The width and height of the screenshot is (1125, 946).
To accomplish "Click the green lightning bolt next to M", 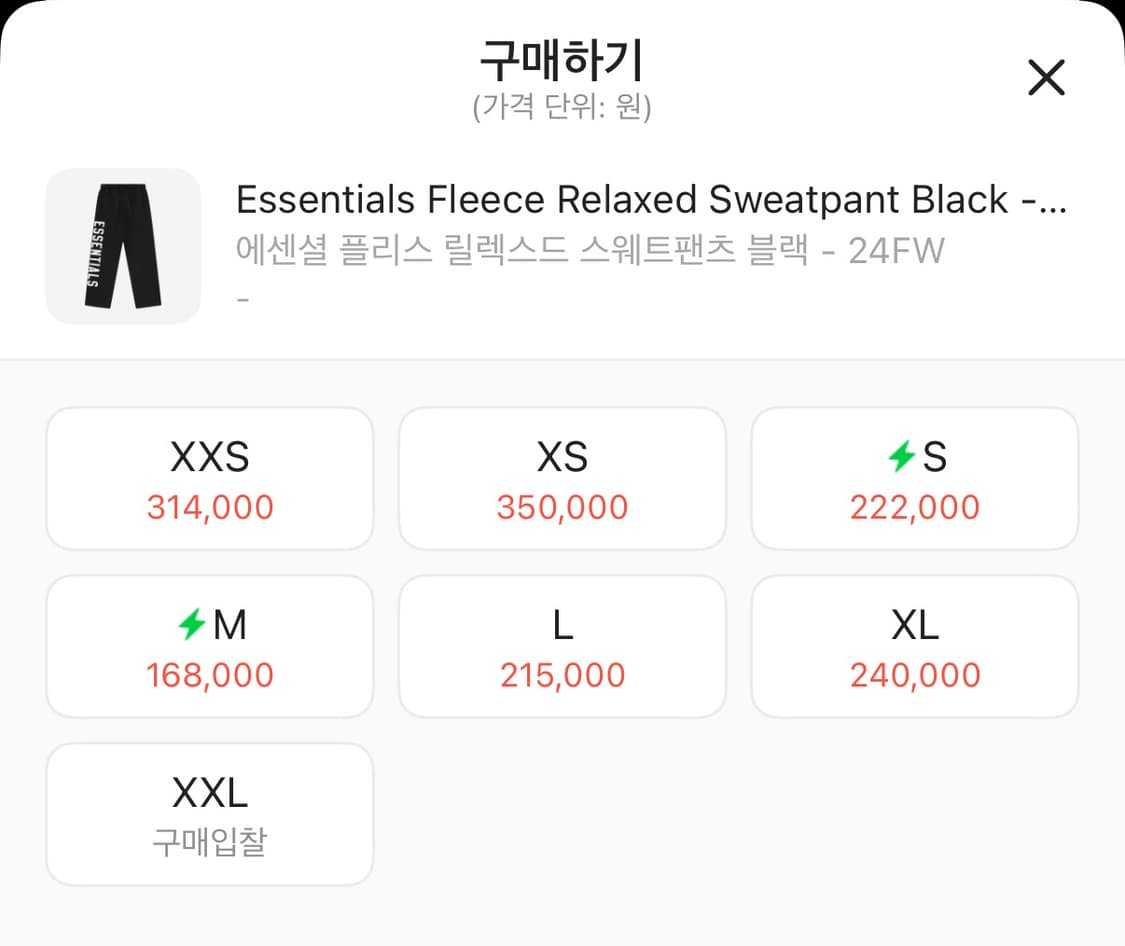I will pos(191,625).
